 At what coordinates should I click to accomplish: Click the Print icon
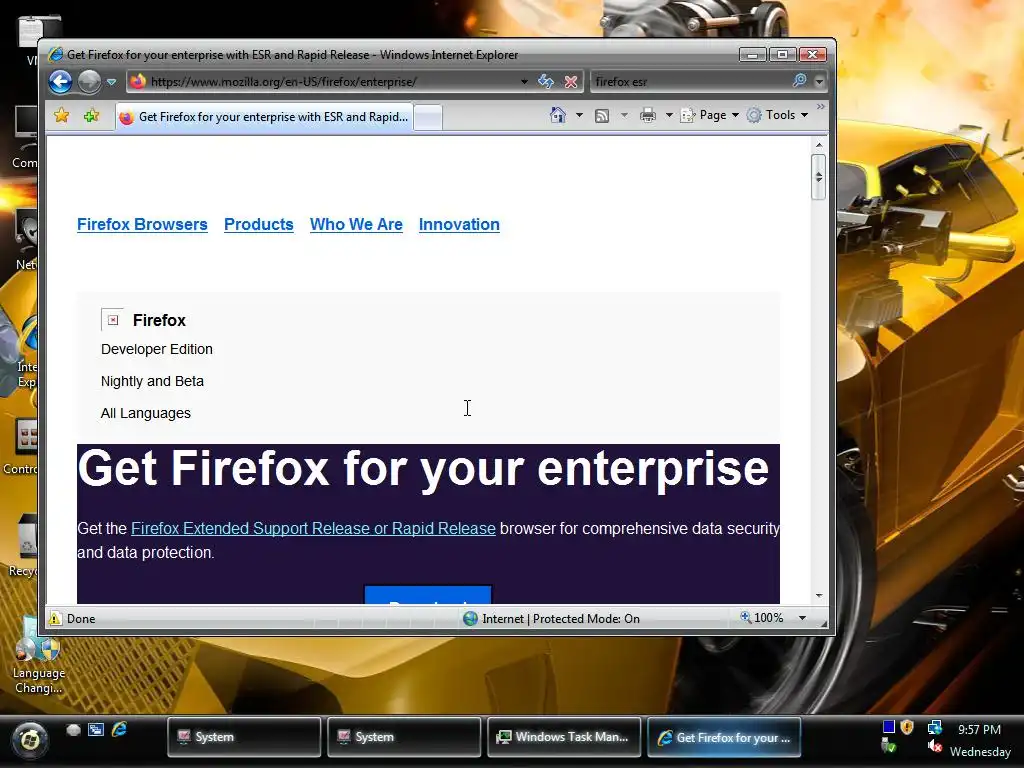[x=648, y=116]
